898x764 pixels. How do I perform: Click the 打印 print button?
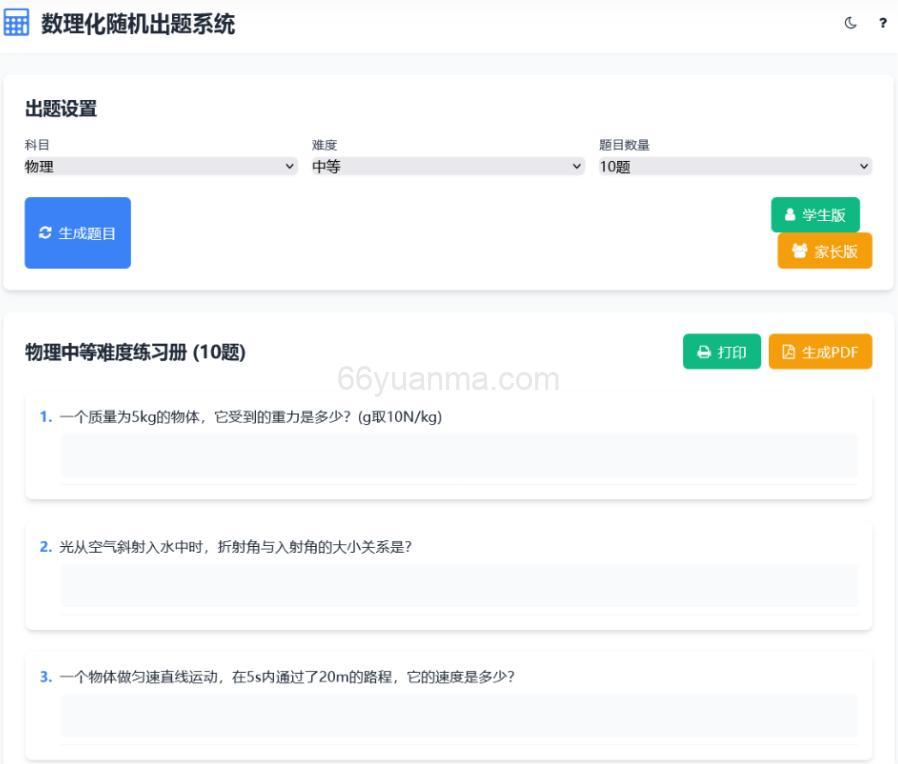point(722,351)
